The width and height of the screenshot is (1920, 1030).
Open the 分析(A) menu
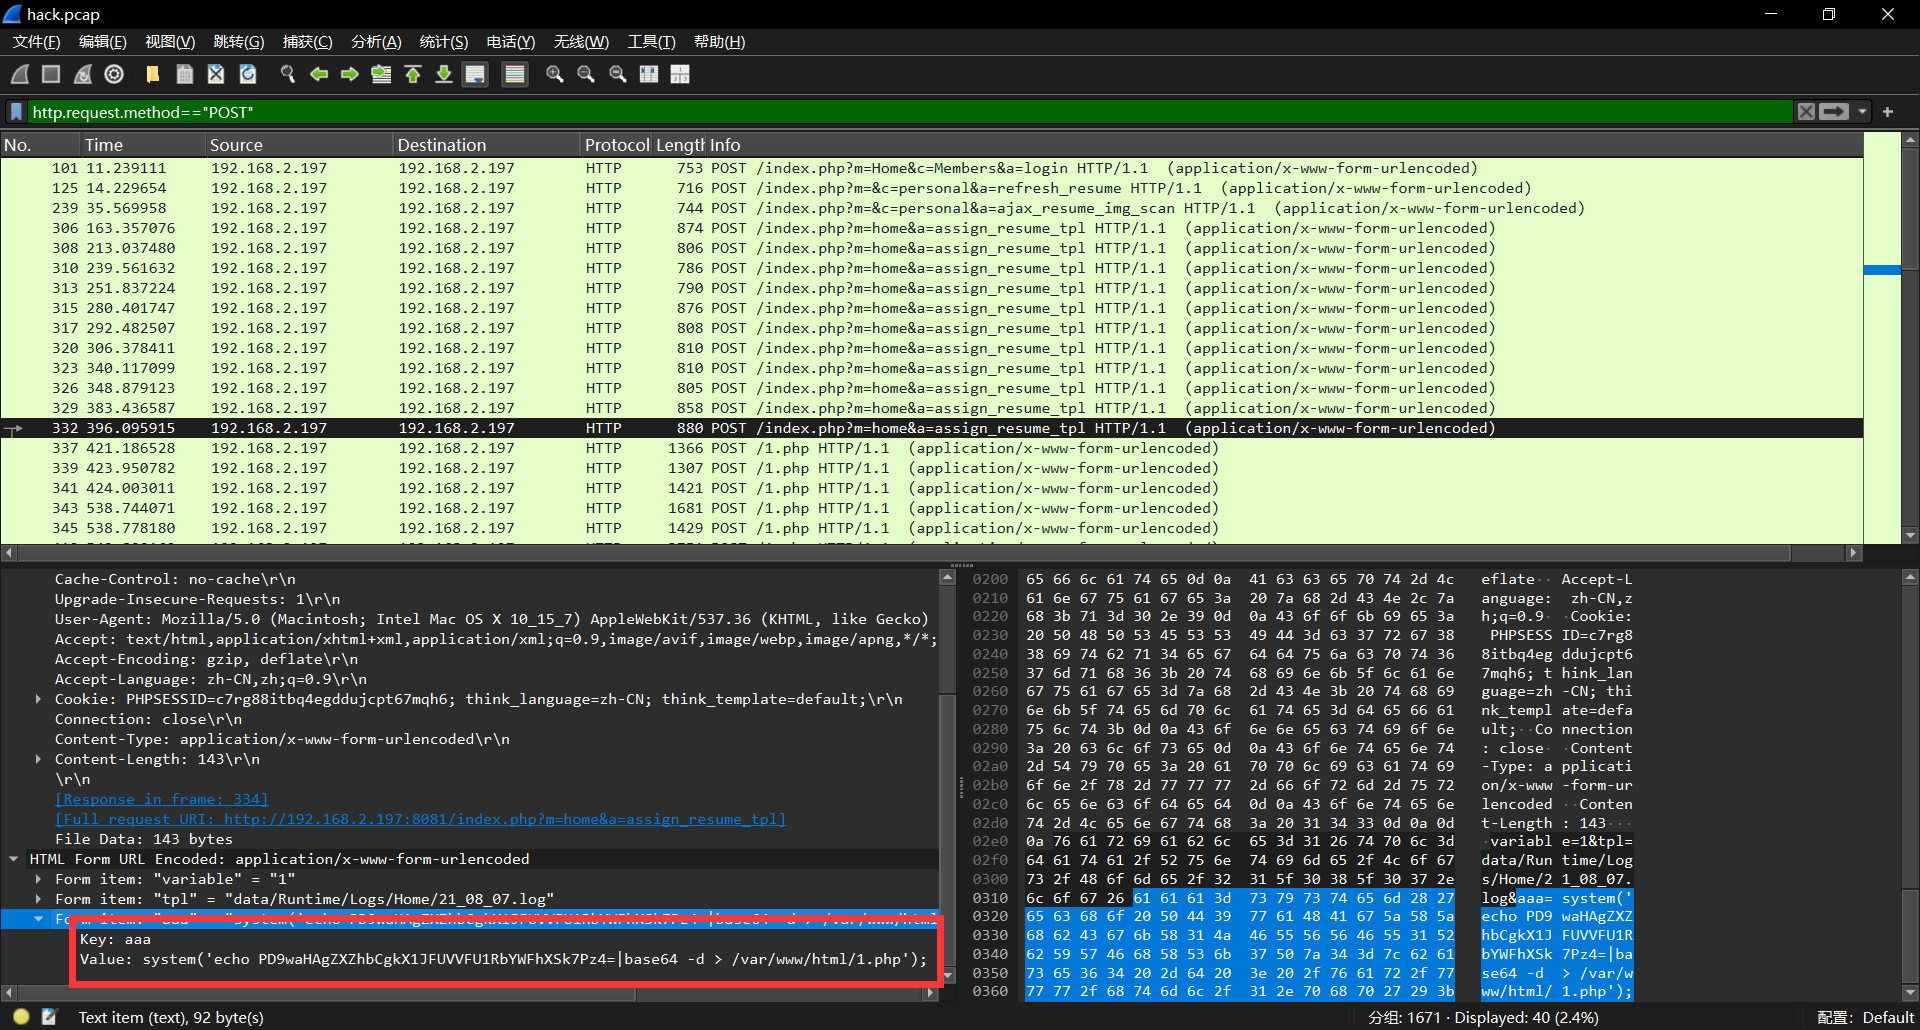pos(376,42)
